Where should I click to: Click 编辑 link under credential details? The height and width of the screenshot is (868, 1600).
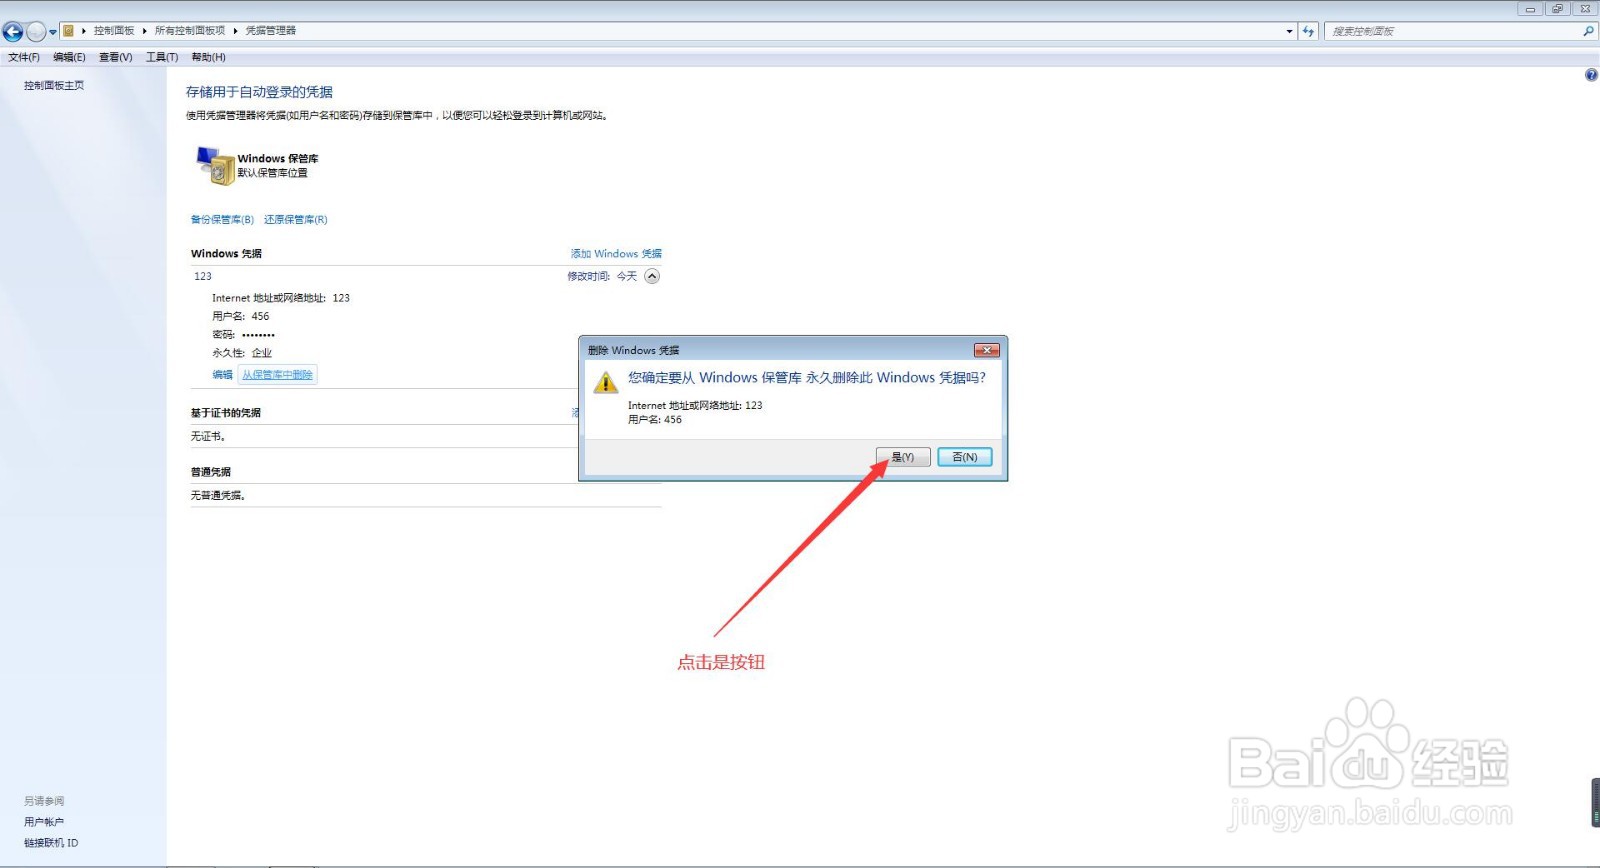(222, 374)
